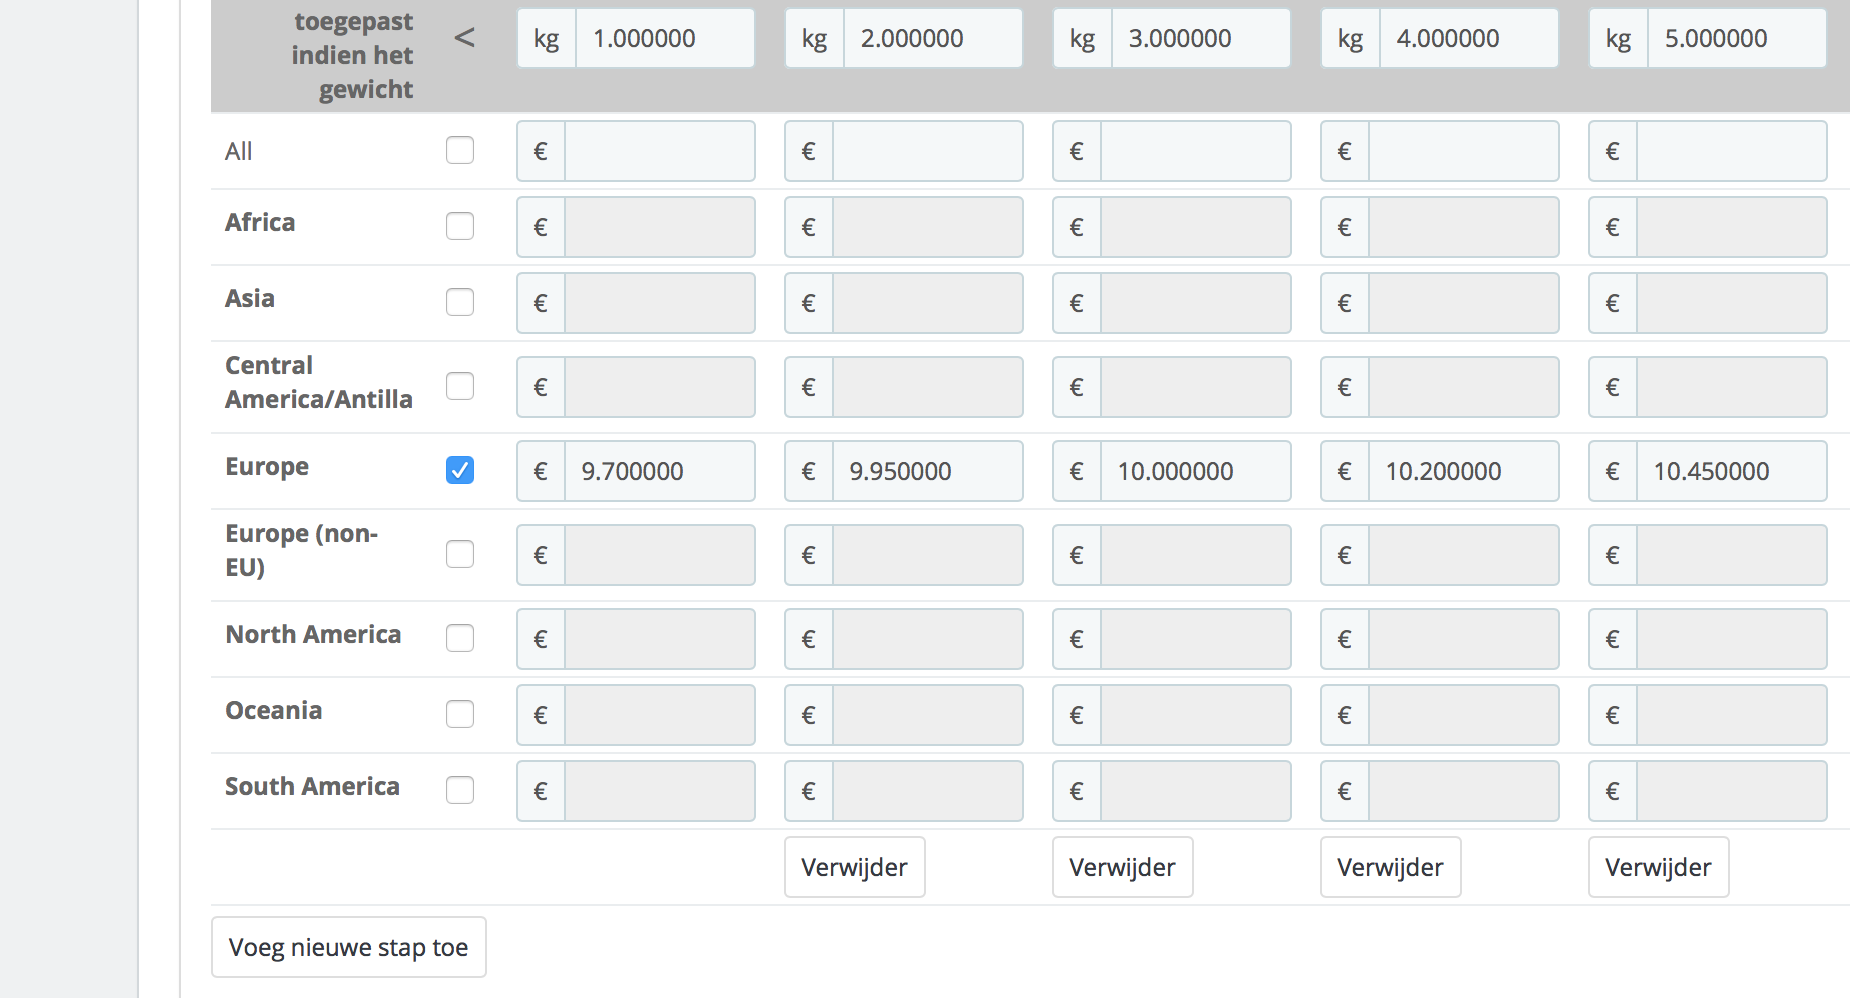
Task: Focus the Europe price field showing 9.700000
Action: pos(660,471)
